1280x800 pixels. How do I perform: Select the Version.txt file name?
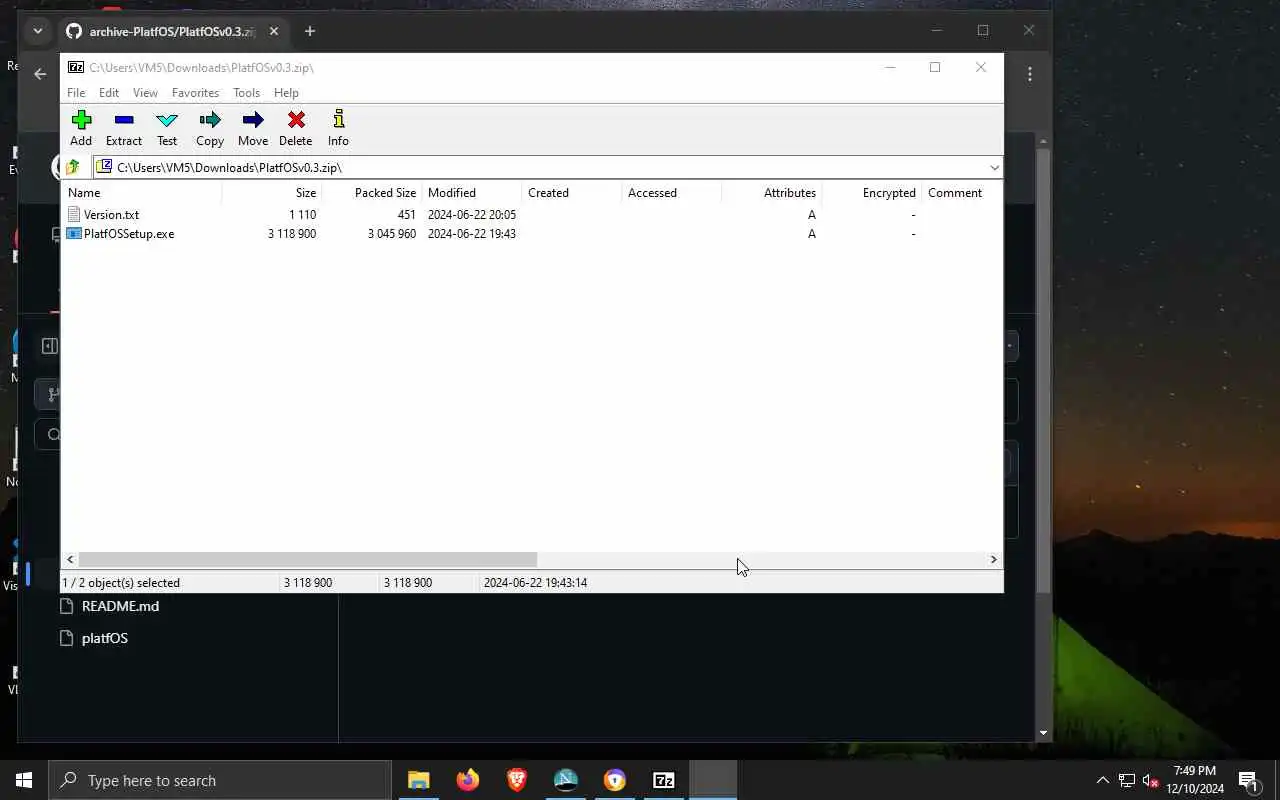point(111,214)
